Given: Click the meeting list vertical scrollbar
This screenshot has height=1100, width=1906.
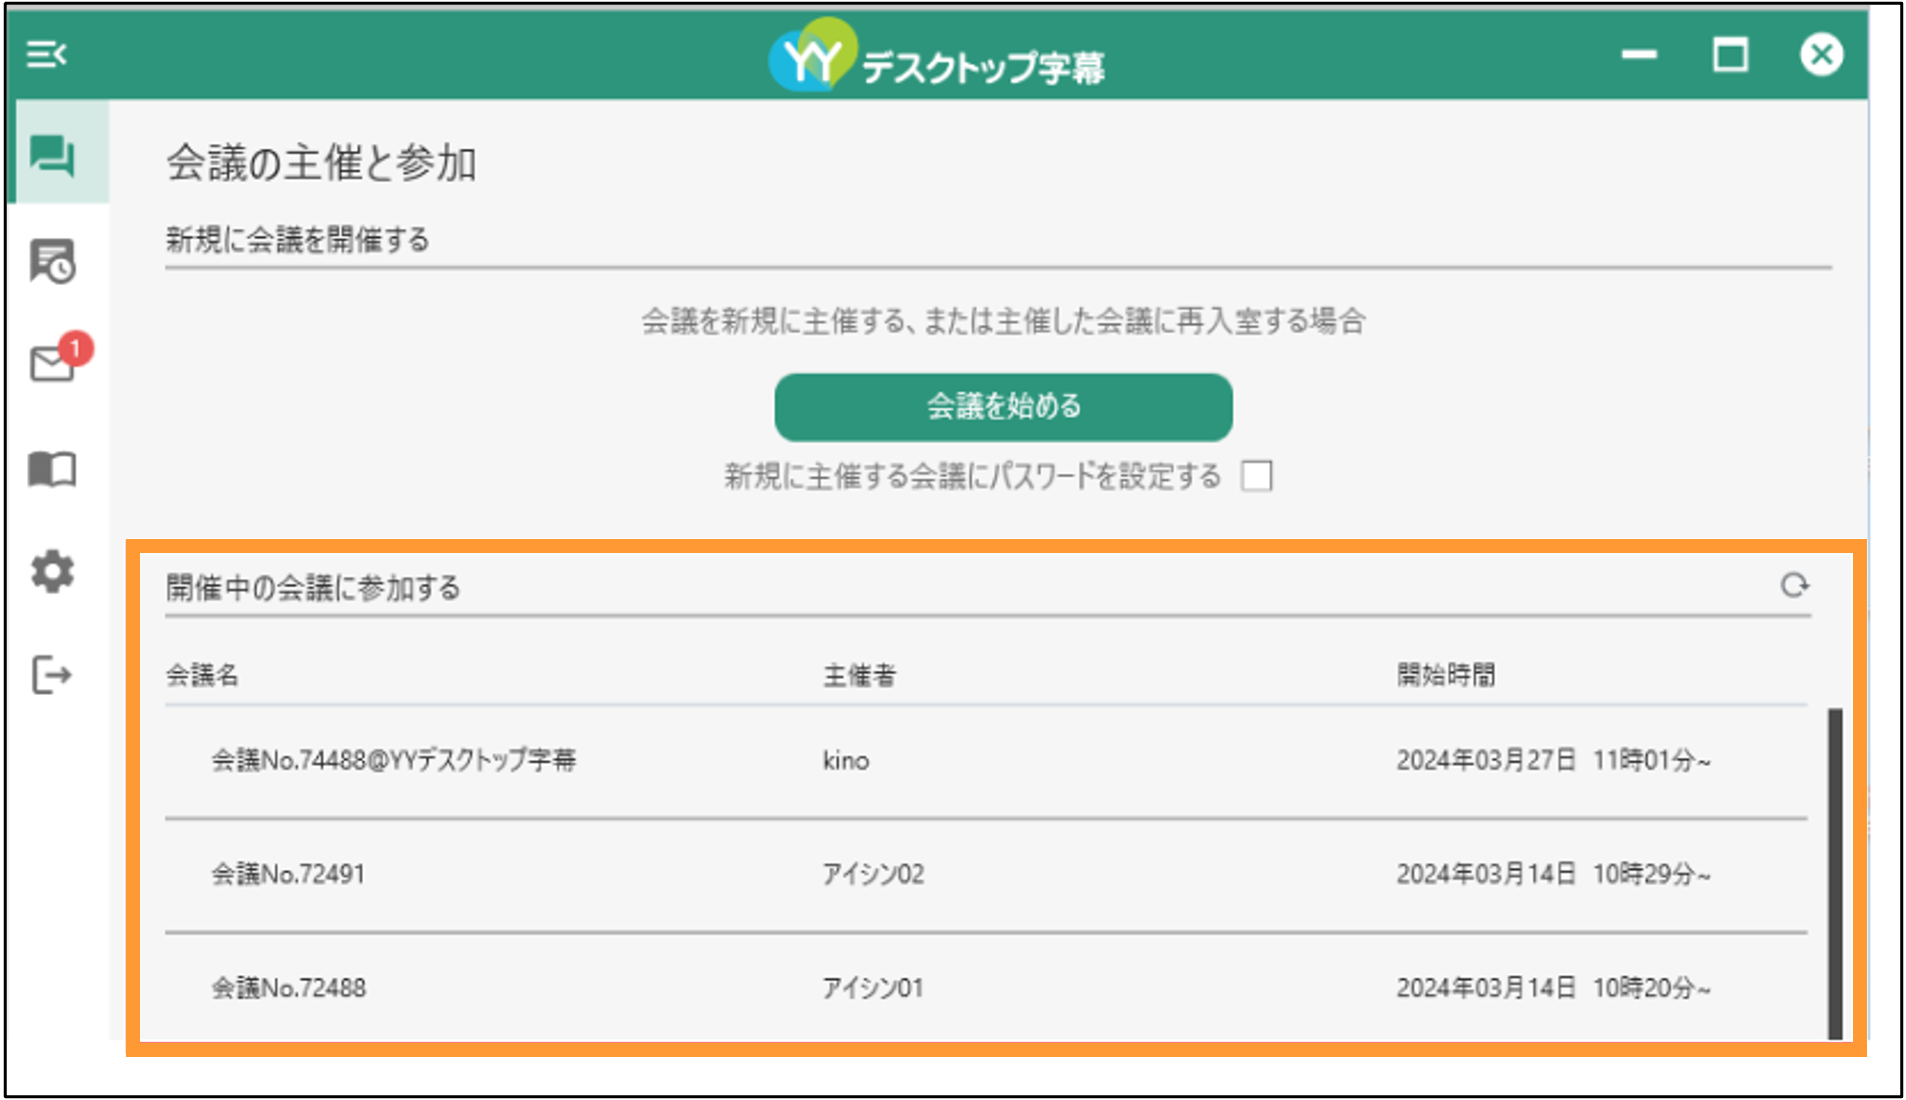Looking at the screenshot, I should (1835, 874).
